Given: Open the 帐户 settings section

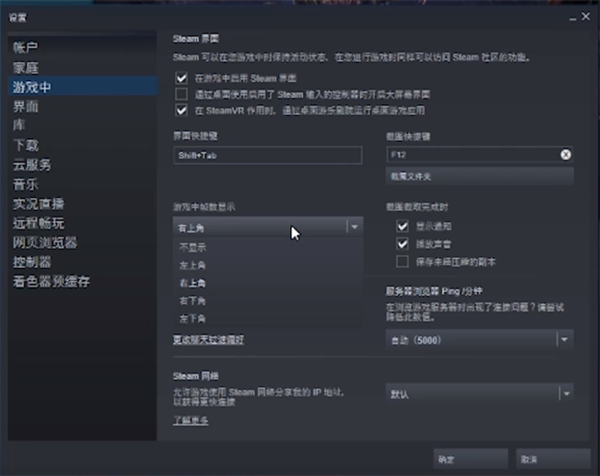Looking at the screenshot, I should [x=26, y=48].
